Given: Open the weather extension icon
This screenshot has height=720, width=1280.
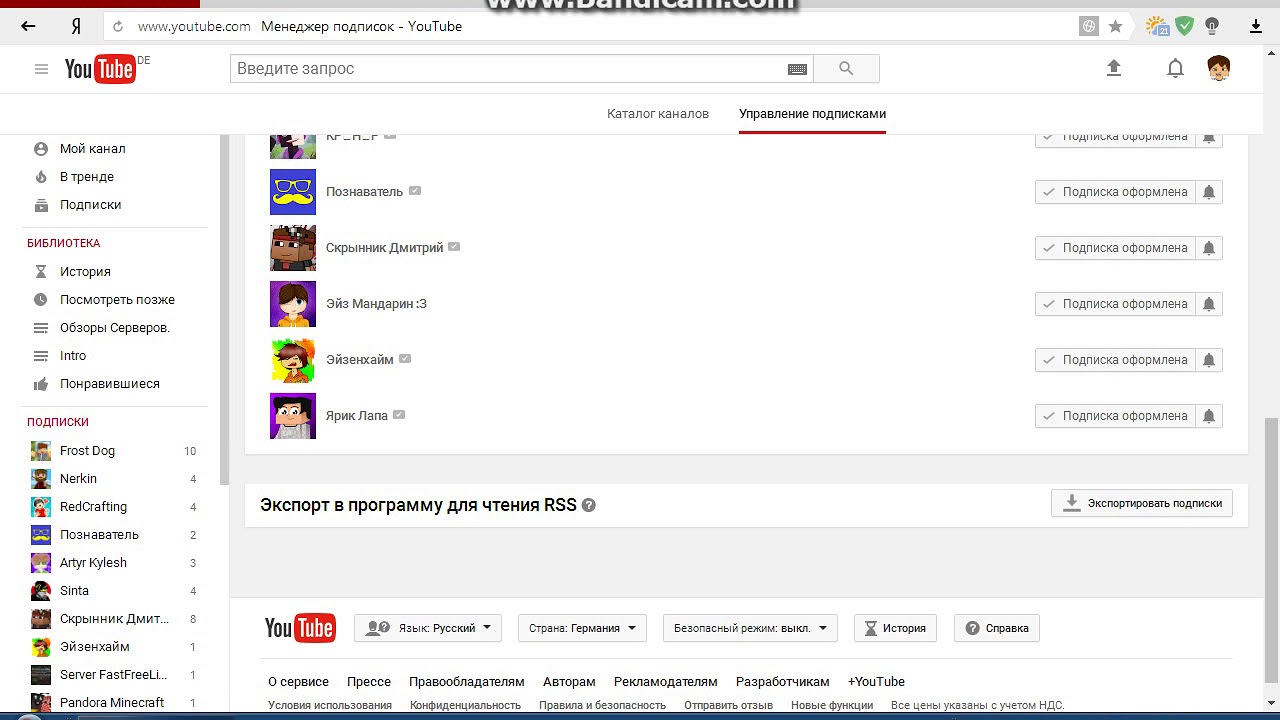Looking at the screenshot, I should 1157,27.
